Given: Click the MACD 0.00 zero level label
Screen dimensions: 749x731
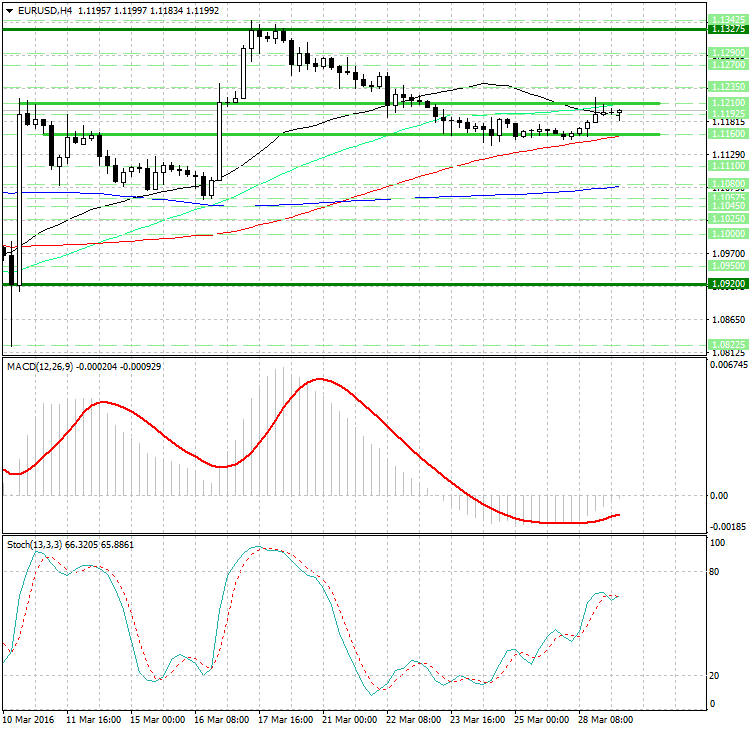Looking at the screenshot, I should point(719,495).
